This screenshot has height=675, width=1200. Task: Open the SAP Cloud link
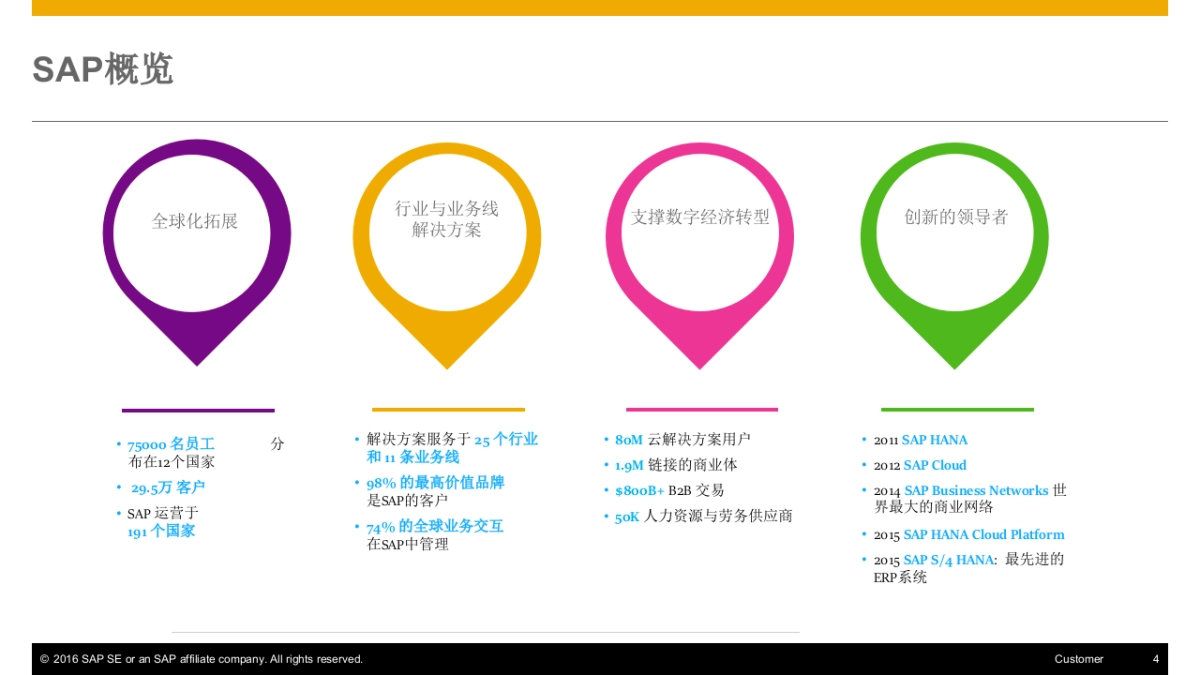pyautogui.click(x=934, y=465)
